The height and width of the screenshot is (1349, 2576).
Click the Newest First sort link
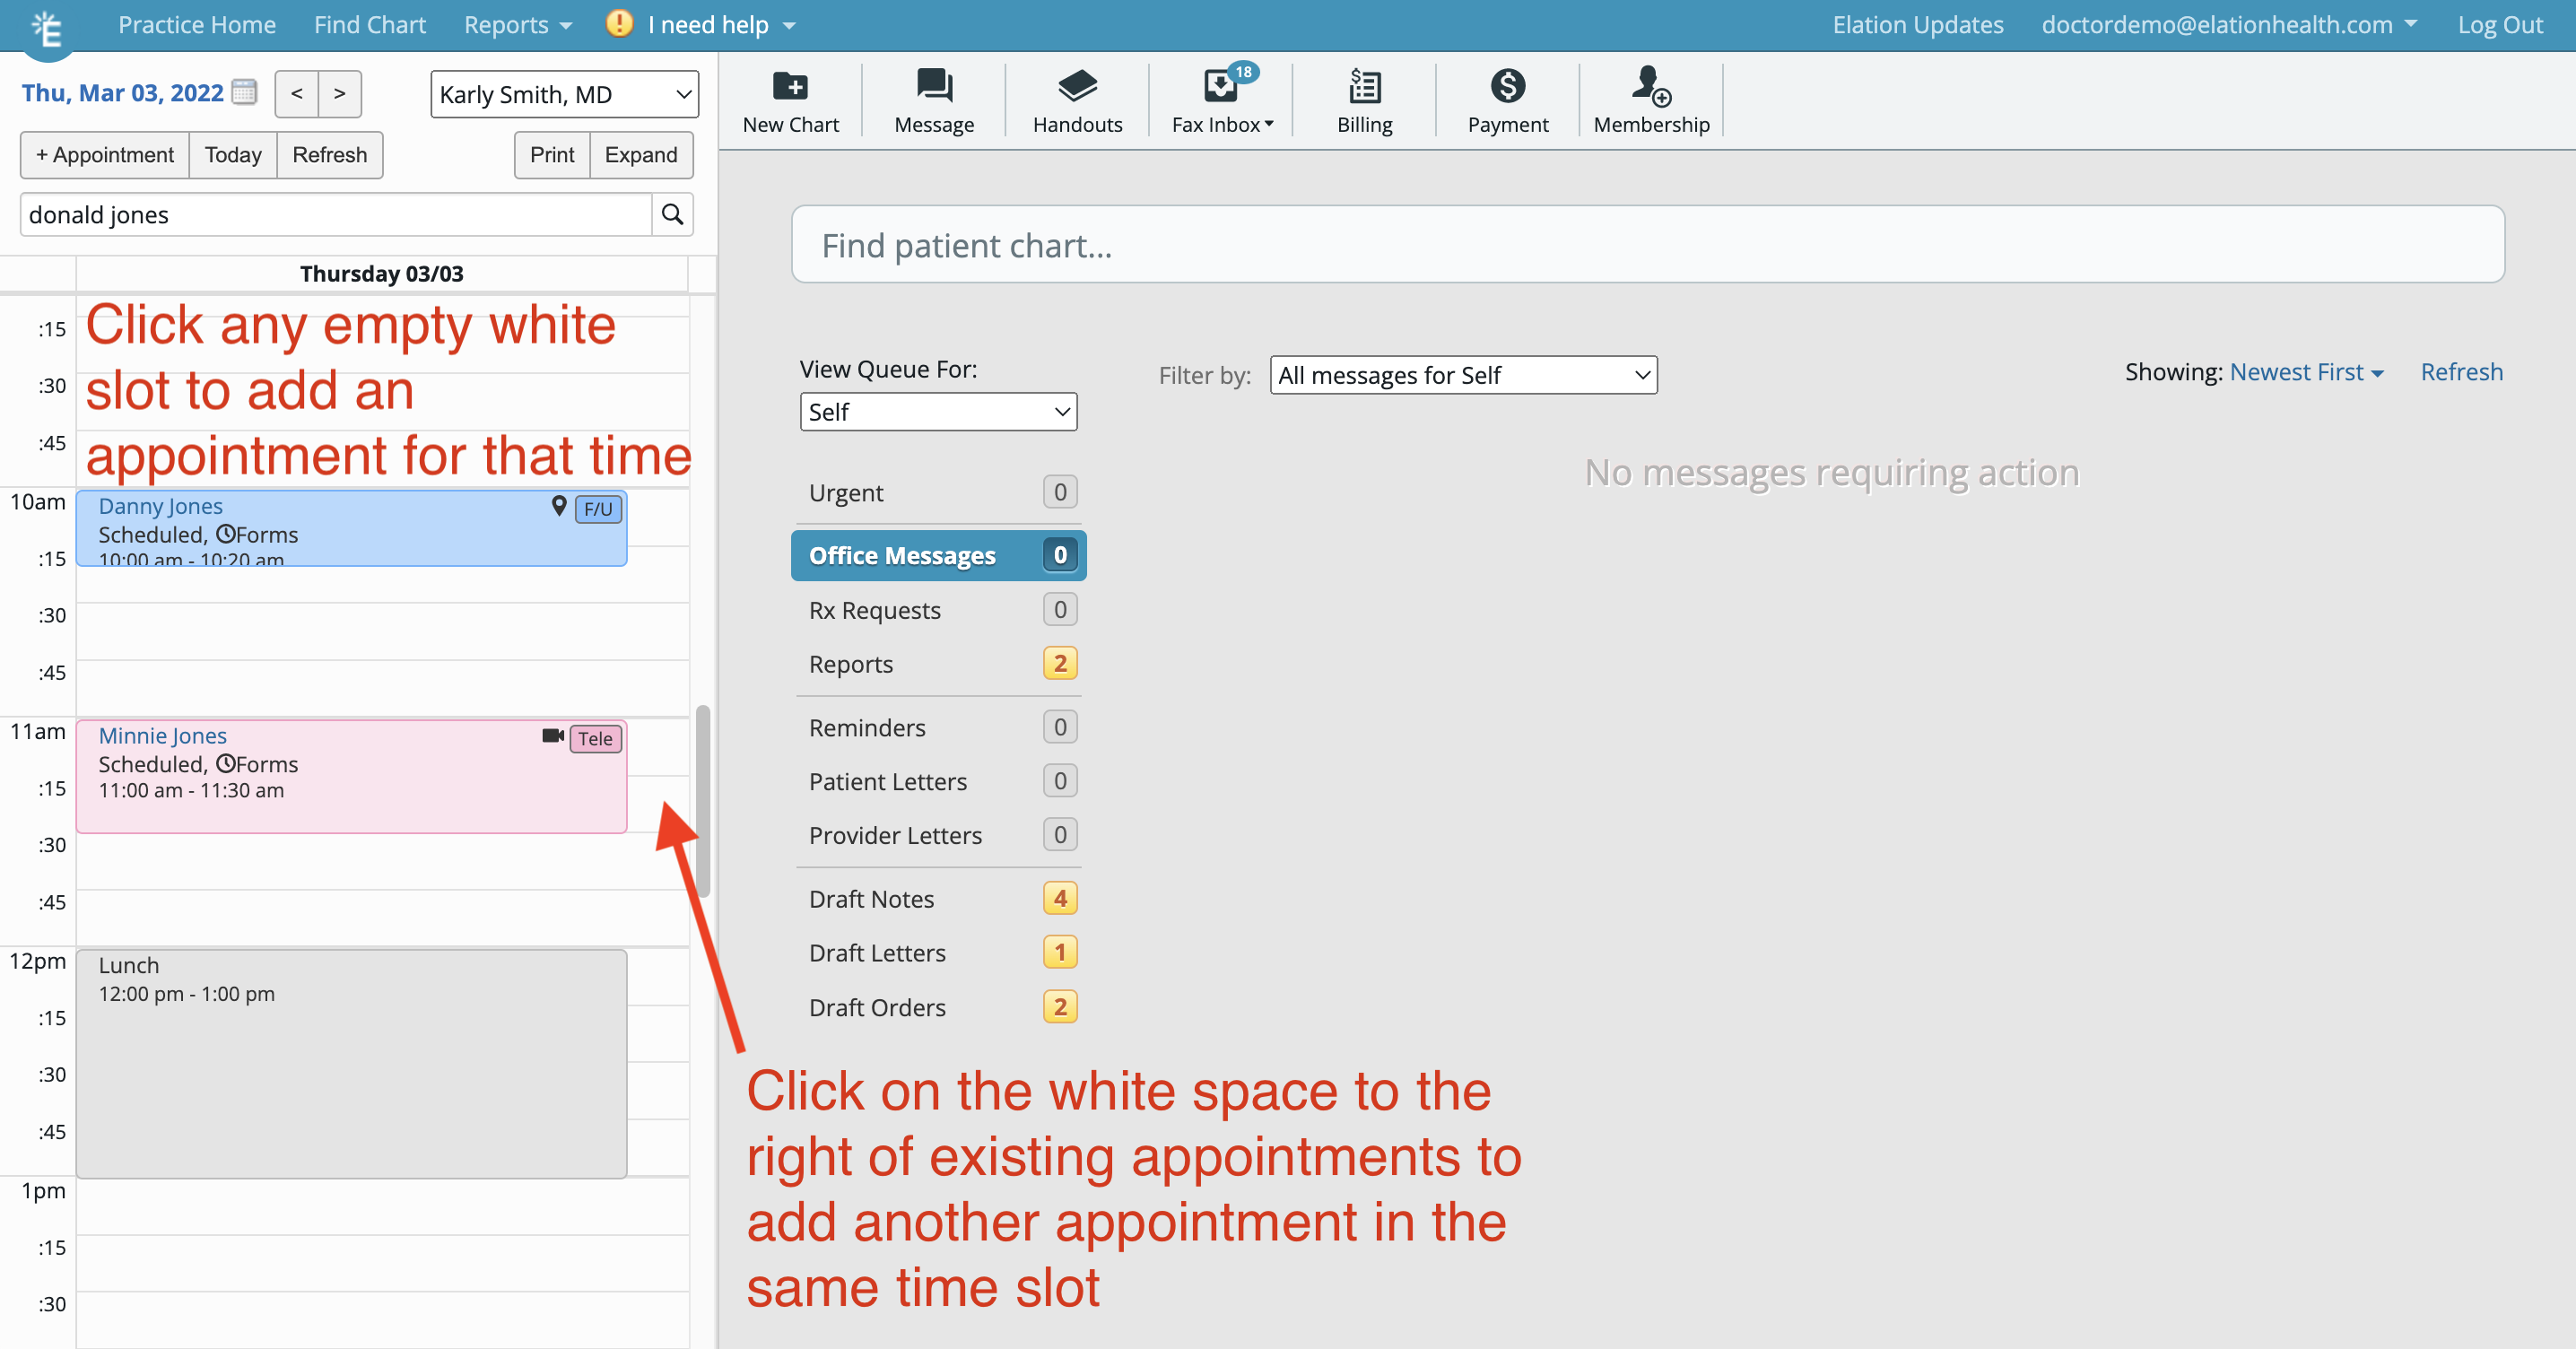pos(2305,371)
